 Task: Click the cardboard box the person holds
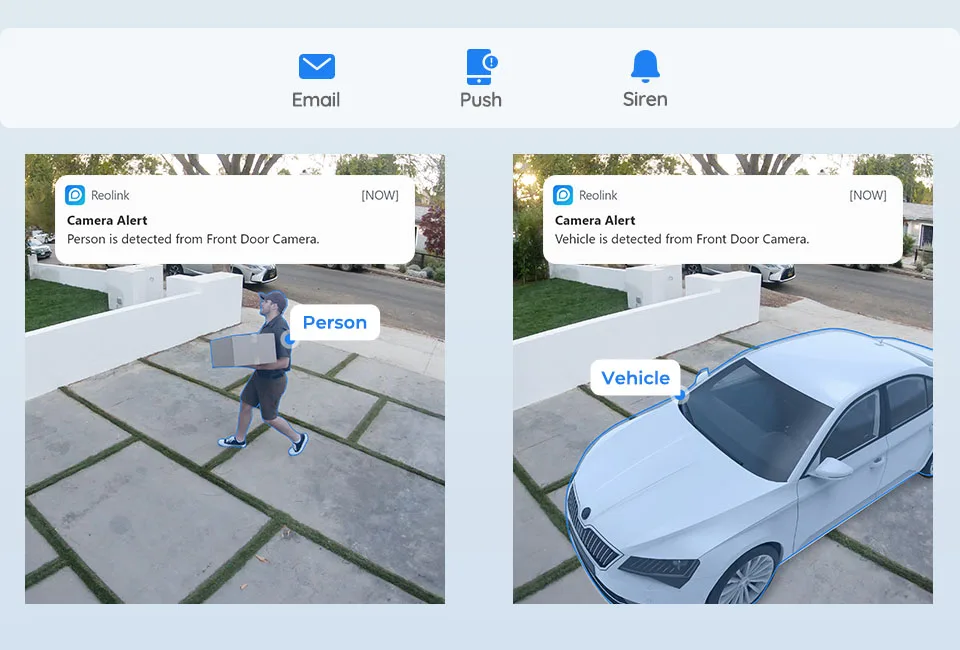pos(243,351)
